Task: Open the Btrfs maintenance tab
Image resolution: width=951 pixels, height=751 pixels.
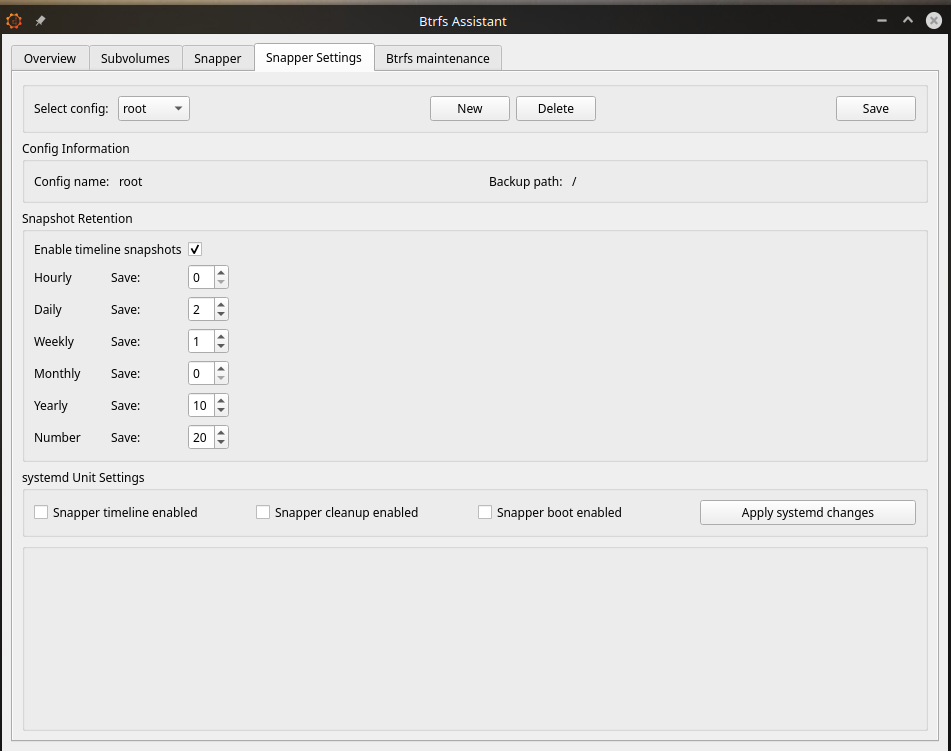Action: coord(438,58)
